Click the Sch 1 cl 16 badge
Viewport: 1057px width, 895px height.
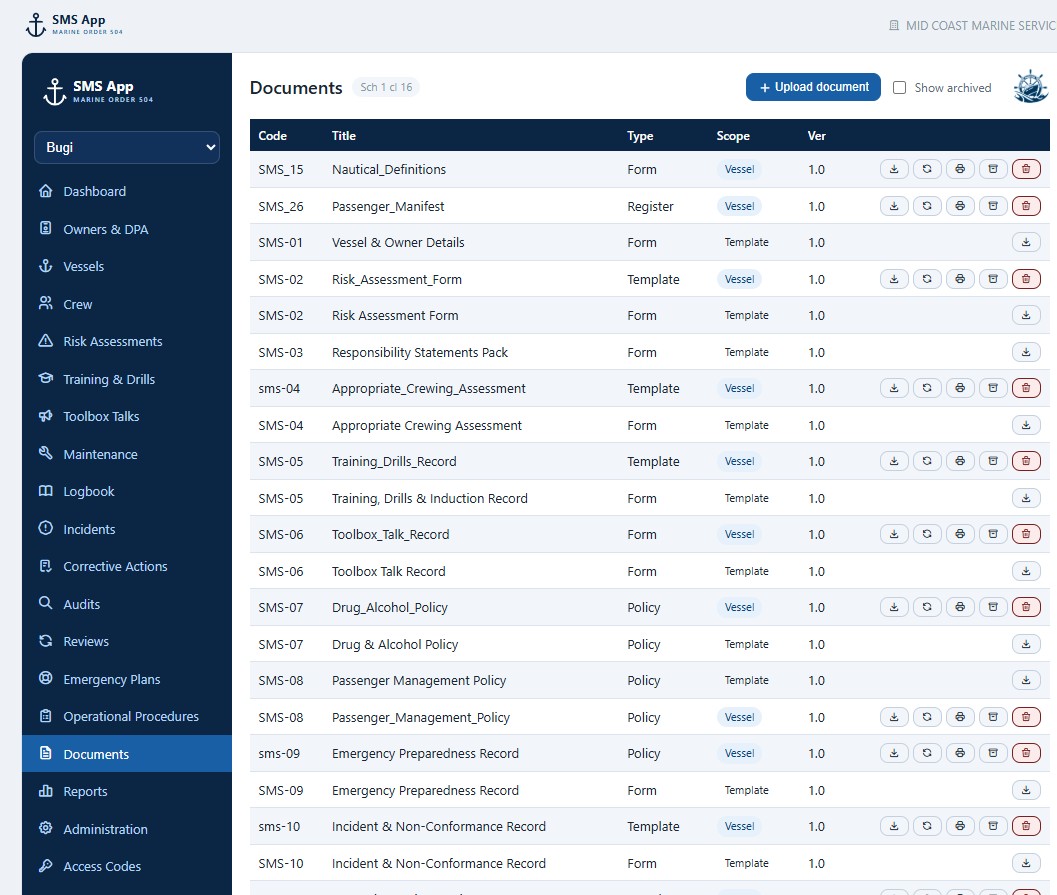(x=386, y=87)
